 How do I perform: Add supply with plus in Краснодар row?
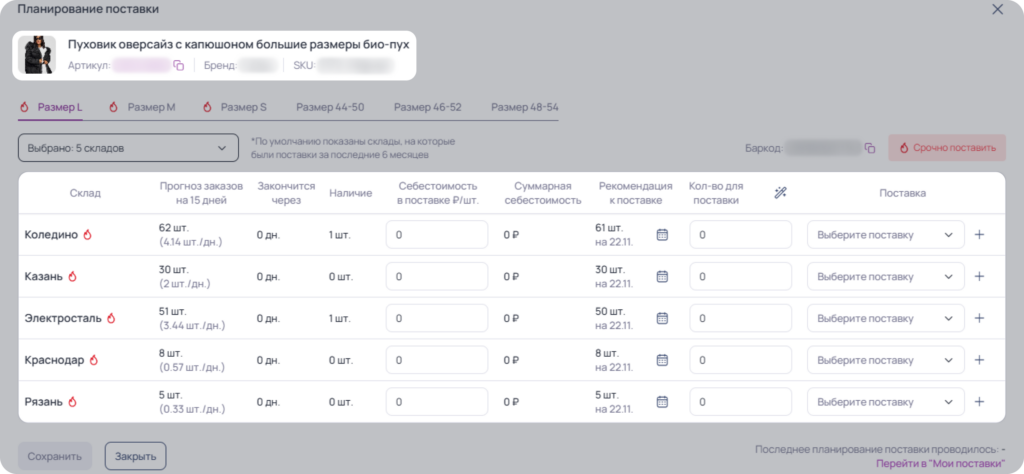(979, 360)
